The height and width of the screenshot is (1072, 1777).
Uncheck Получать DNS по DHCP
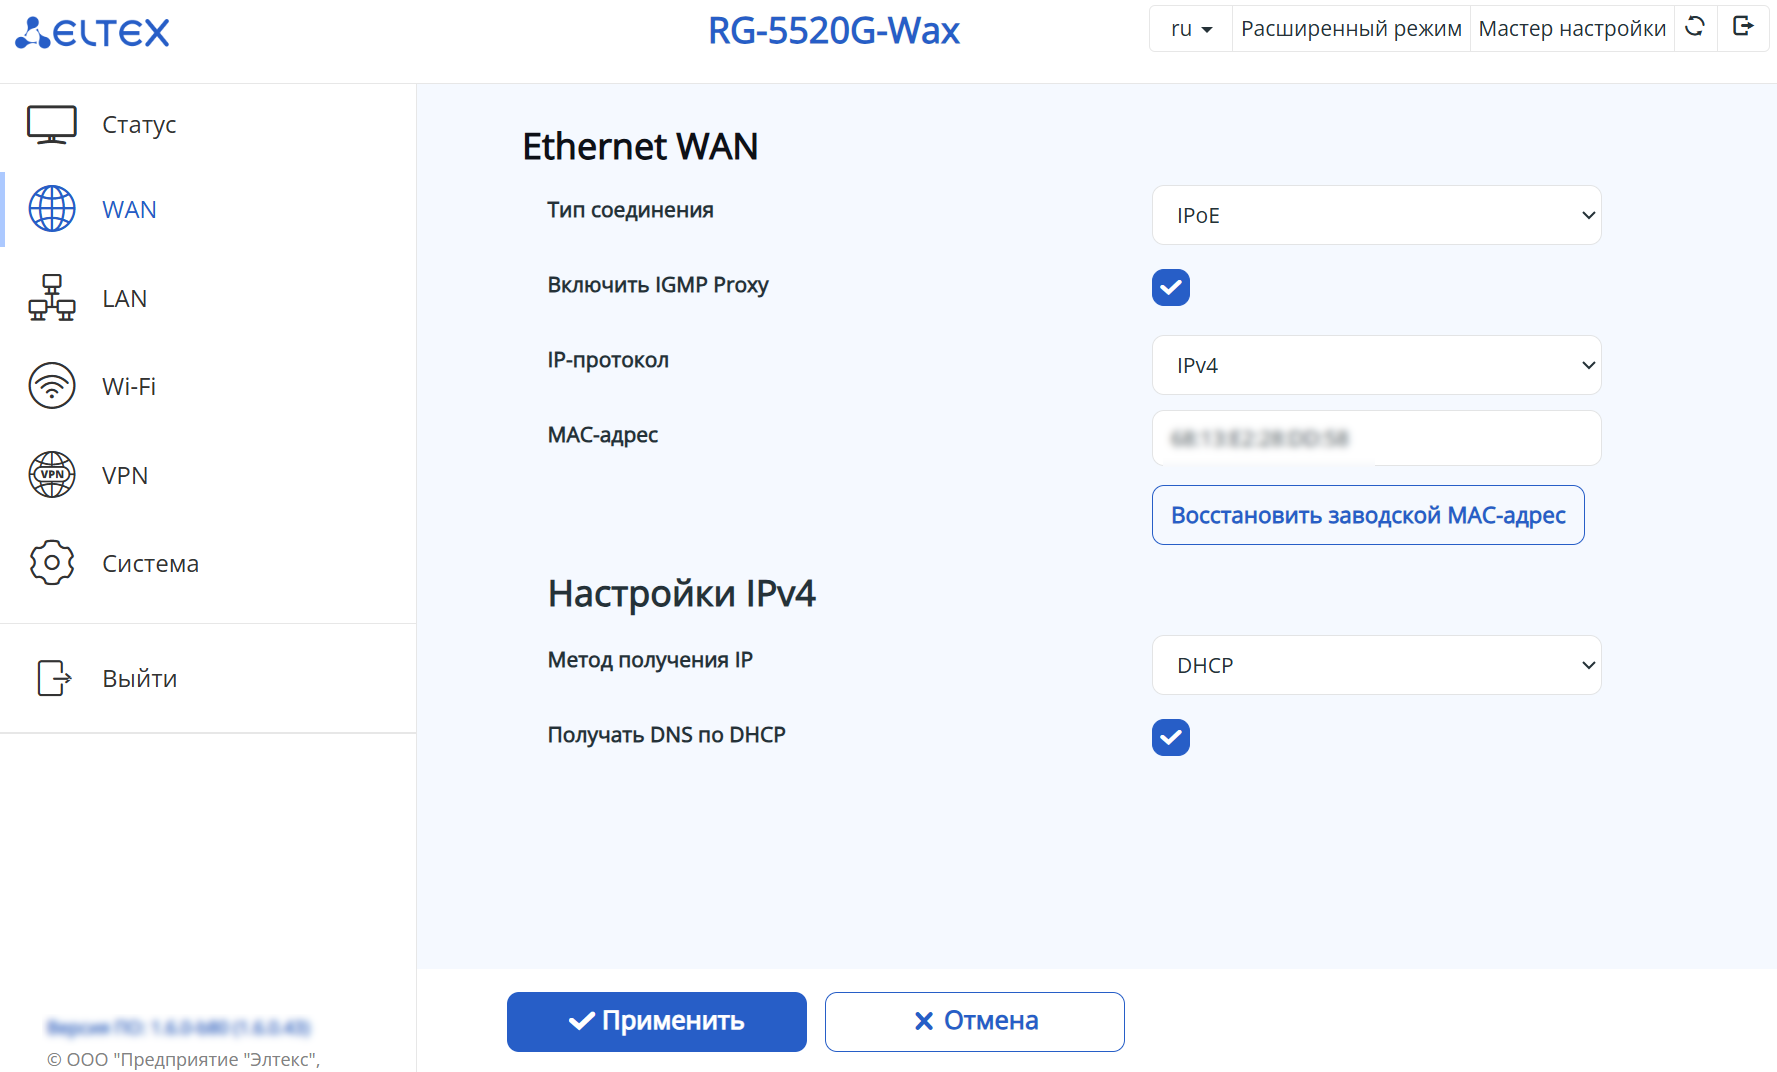[1170, 738]
